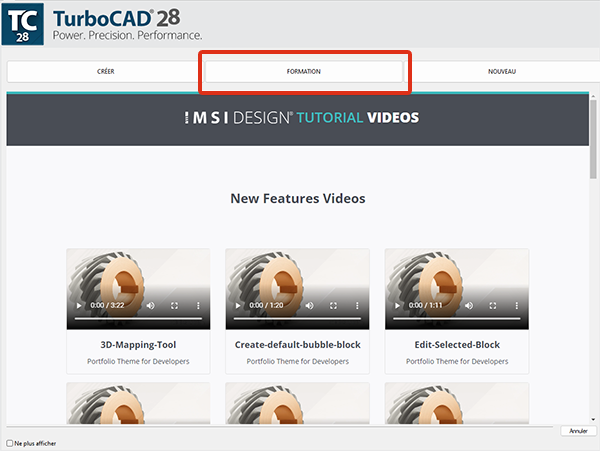This screenshot has width=600, height=451.
Task: Open options menu of Edit-Selected-Block video
Action: click(517, 305)
